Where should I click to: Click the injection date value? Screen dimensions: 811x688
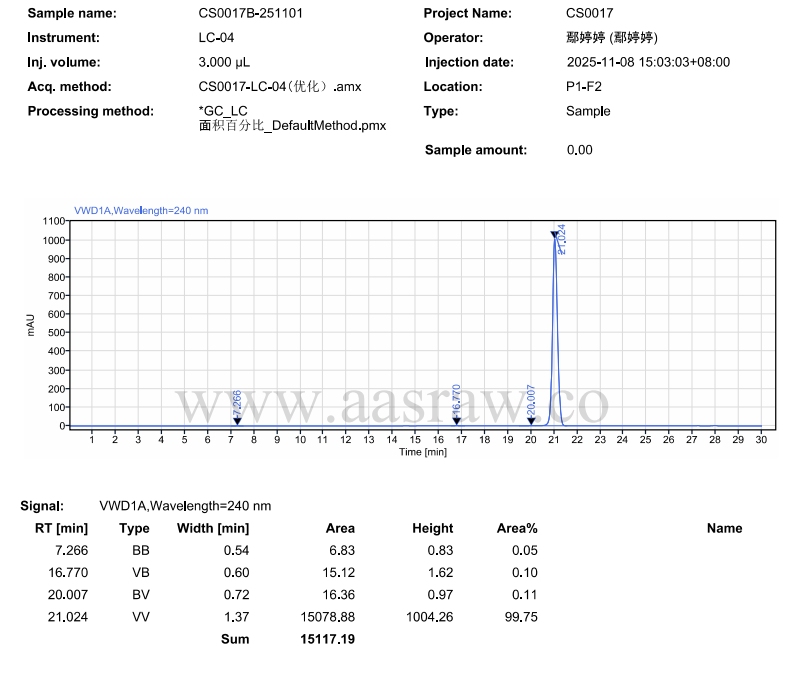point(648,62)
